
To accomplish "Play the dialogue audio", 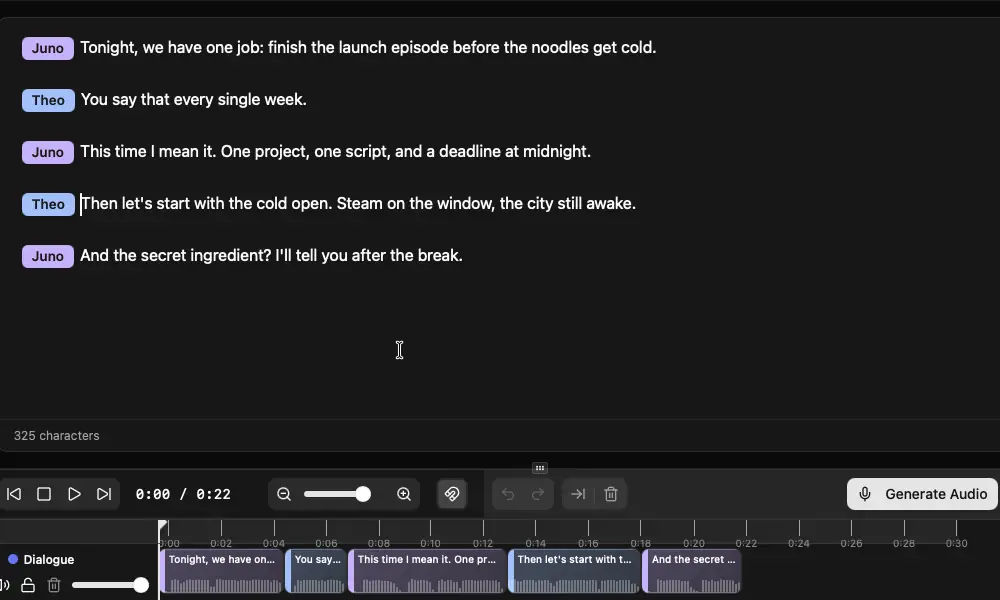I will pyautogui.click(x=74, y=494).
